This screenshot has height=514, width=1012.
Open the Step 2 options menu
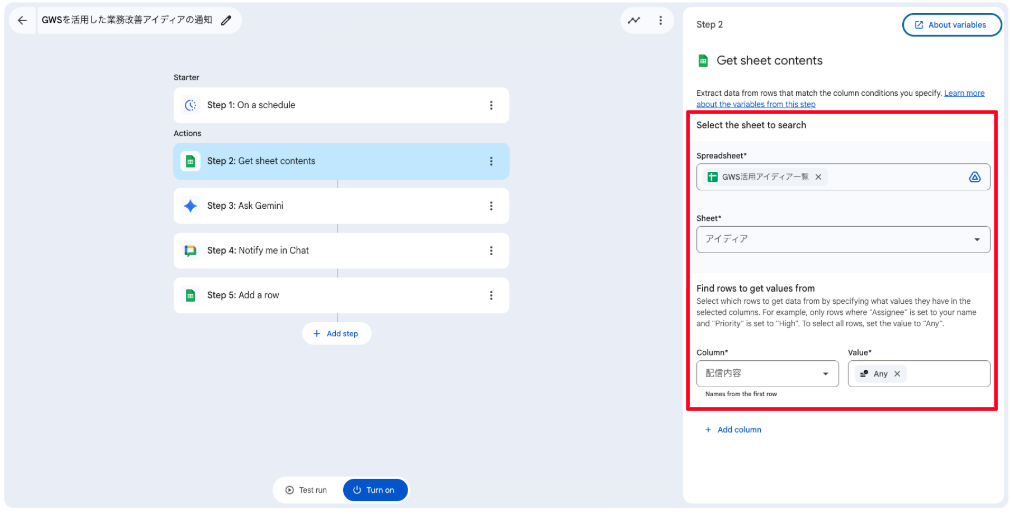(491, 161)
